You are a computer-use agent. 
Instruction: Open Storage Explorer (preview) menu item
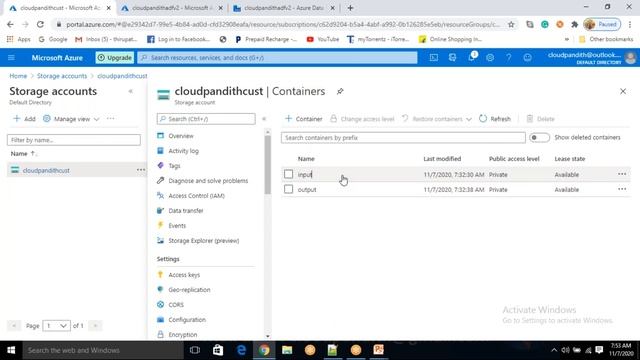[x=203, y=241]
